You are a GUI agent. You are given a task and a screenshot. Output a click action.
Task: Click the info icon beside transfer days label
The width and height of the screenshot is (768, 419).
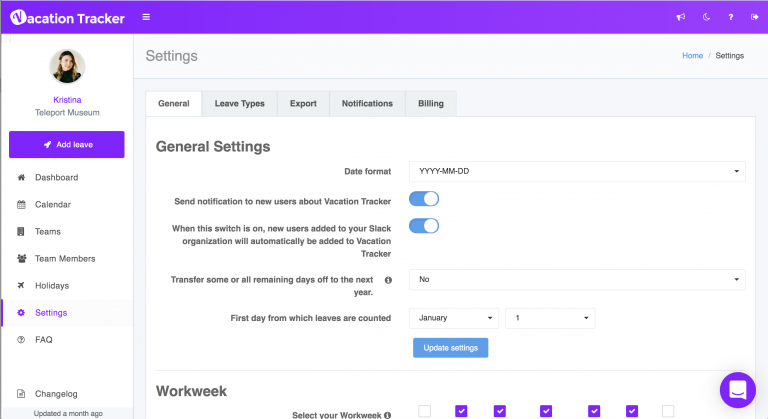(x=388, y=280)
